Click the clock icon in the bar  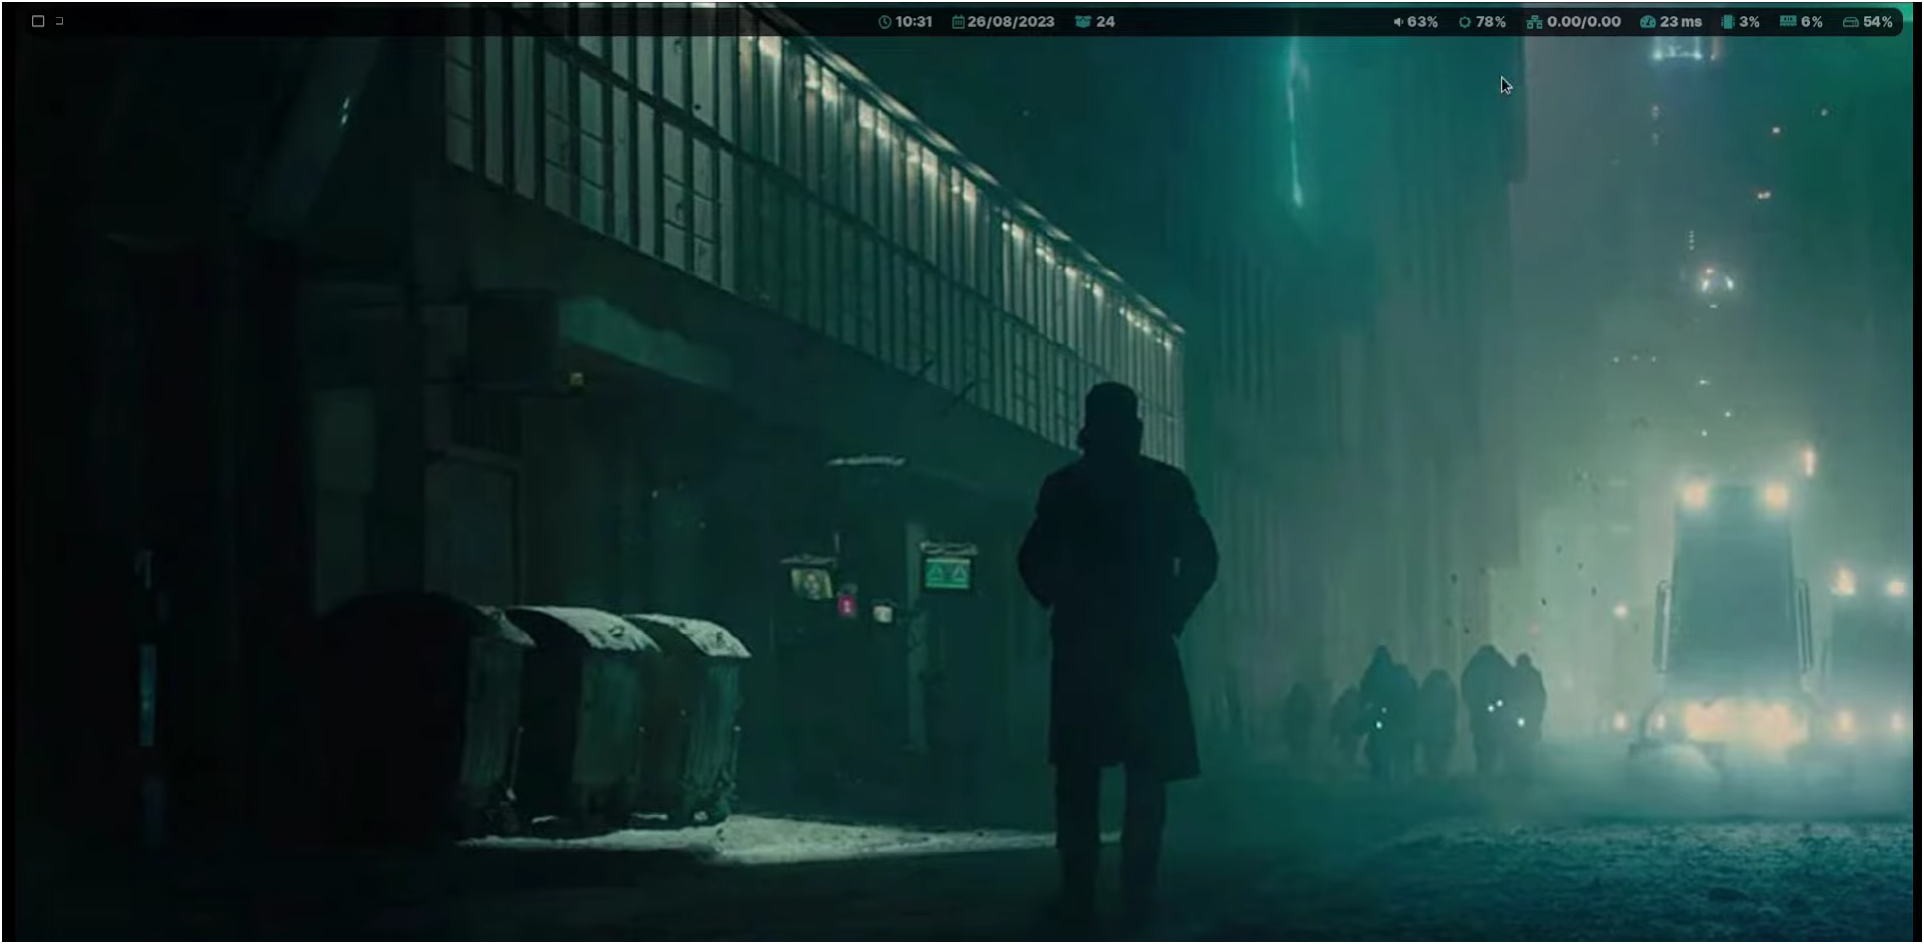click(884, 22)
